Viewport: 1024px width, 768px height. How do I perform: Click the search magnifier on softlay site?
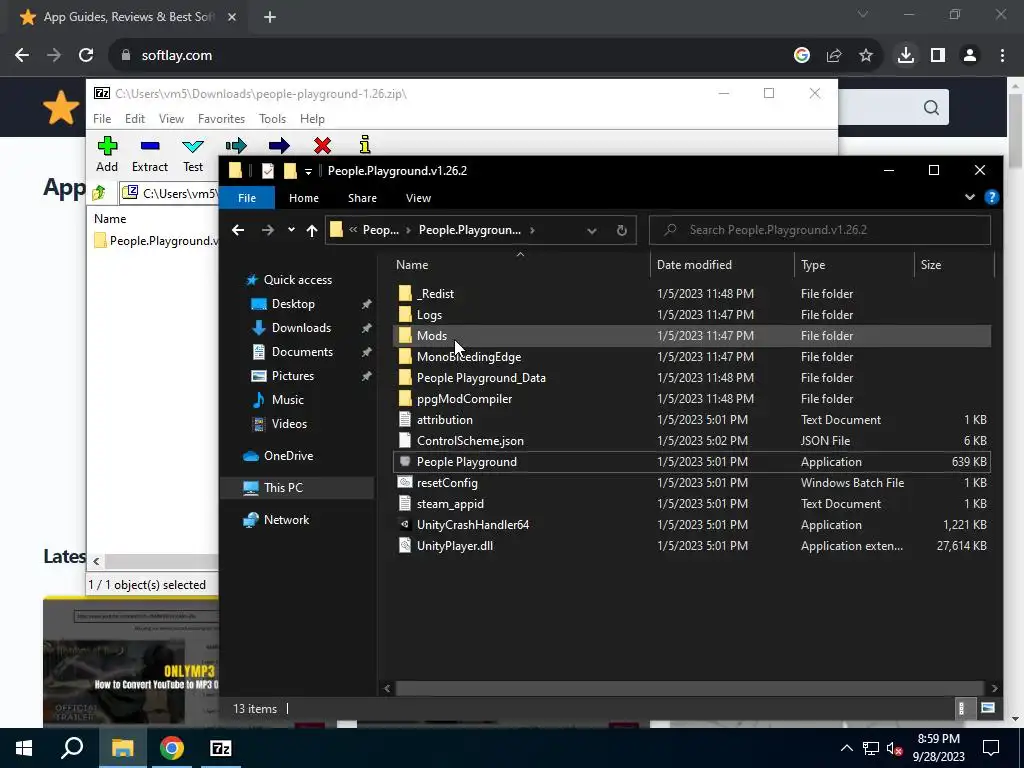pyautogui.click(x=931, y=107)
